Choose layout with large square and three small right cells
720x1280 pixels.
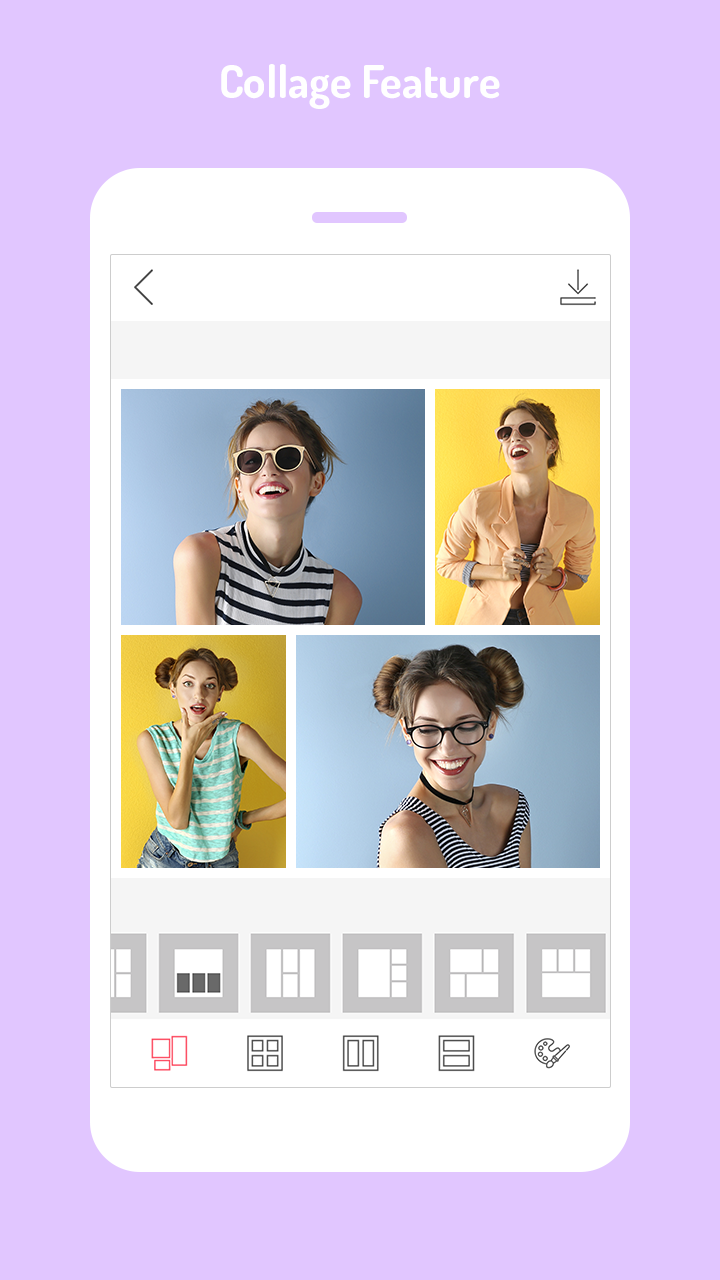(382, 973)
